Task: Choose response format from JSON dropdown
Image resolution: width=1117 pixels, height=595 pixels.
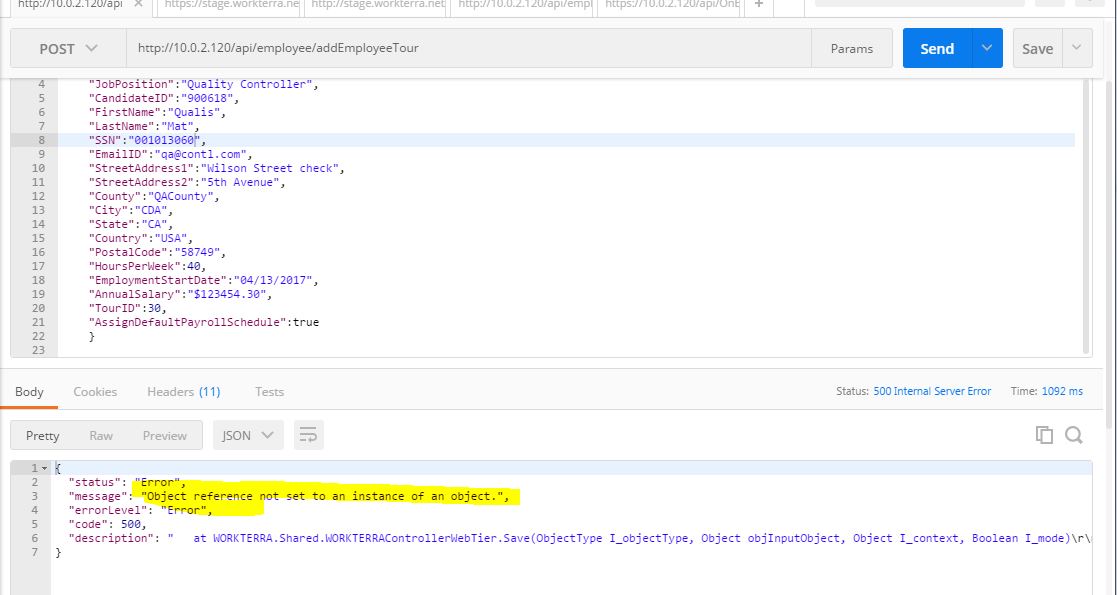Action: 247,435
